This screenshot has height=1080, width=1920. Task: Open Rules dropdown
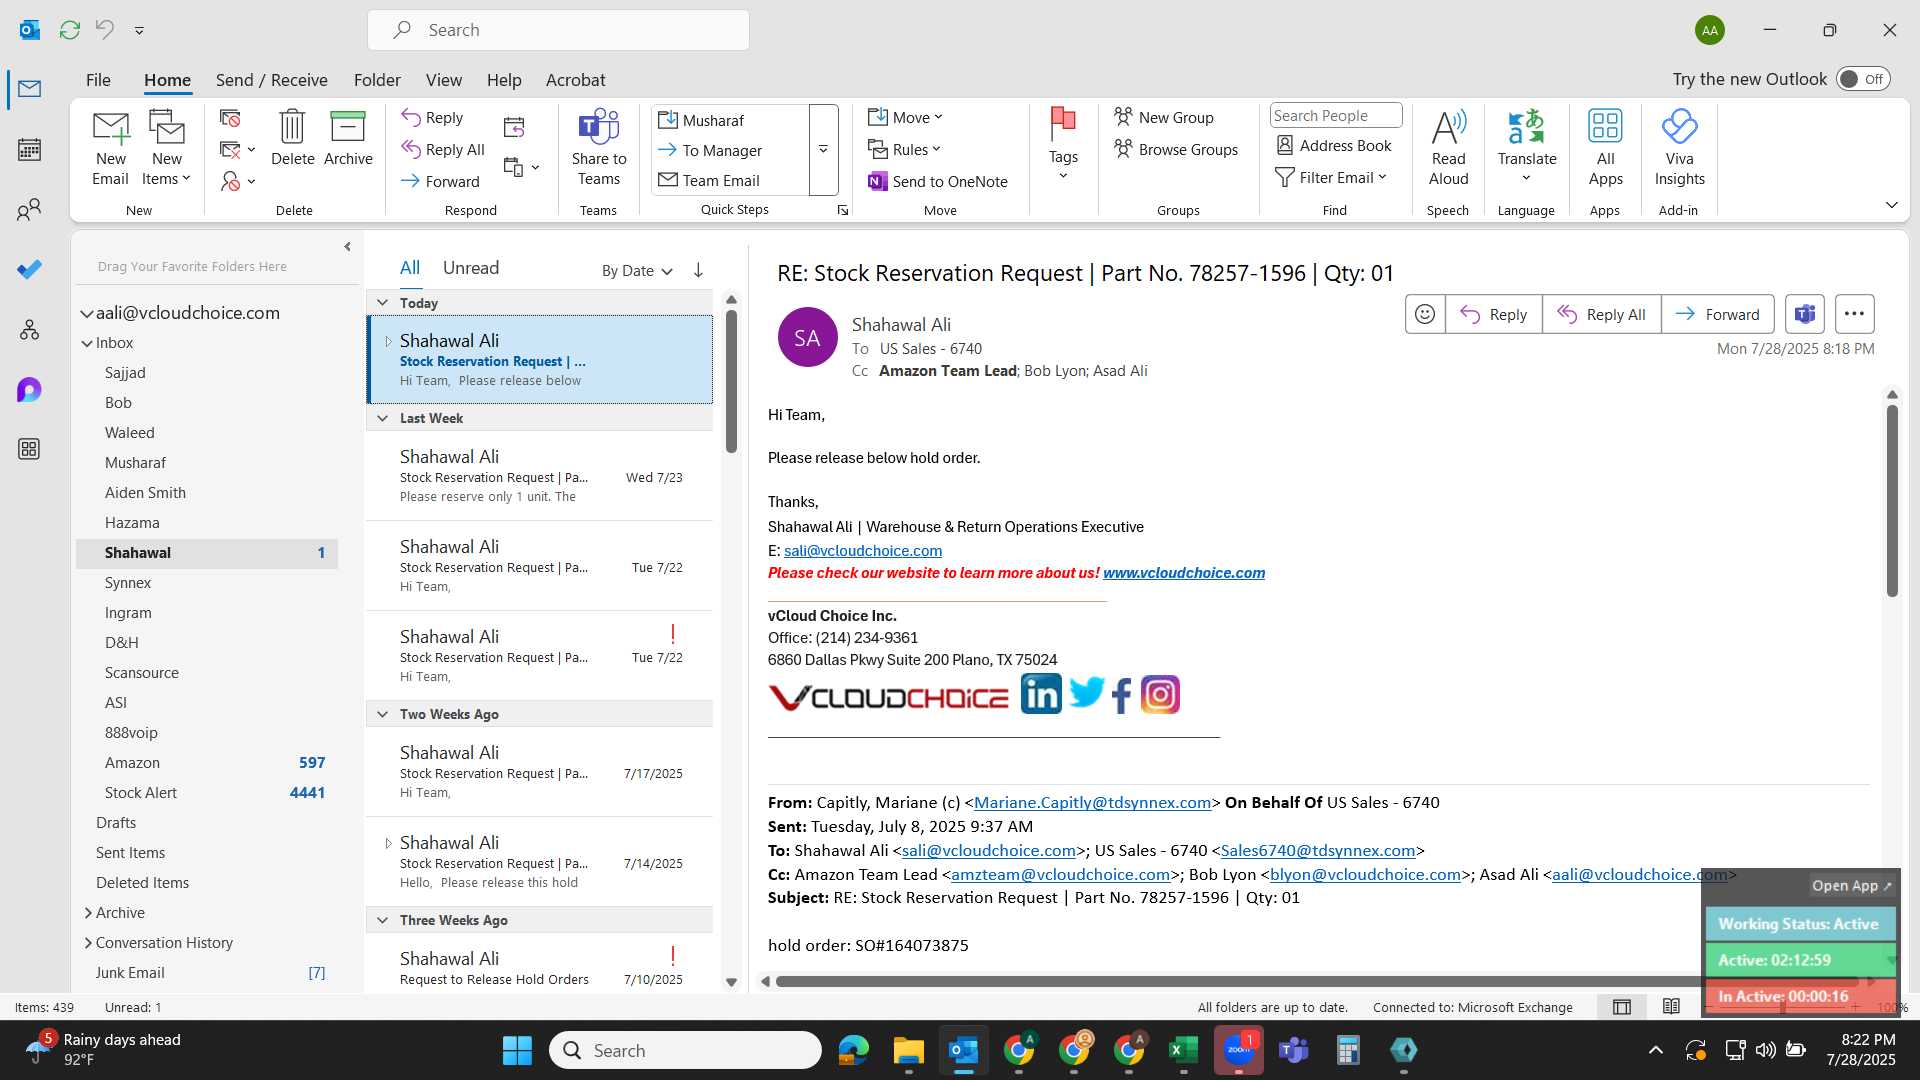[x=905, y=149]
